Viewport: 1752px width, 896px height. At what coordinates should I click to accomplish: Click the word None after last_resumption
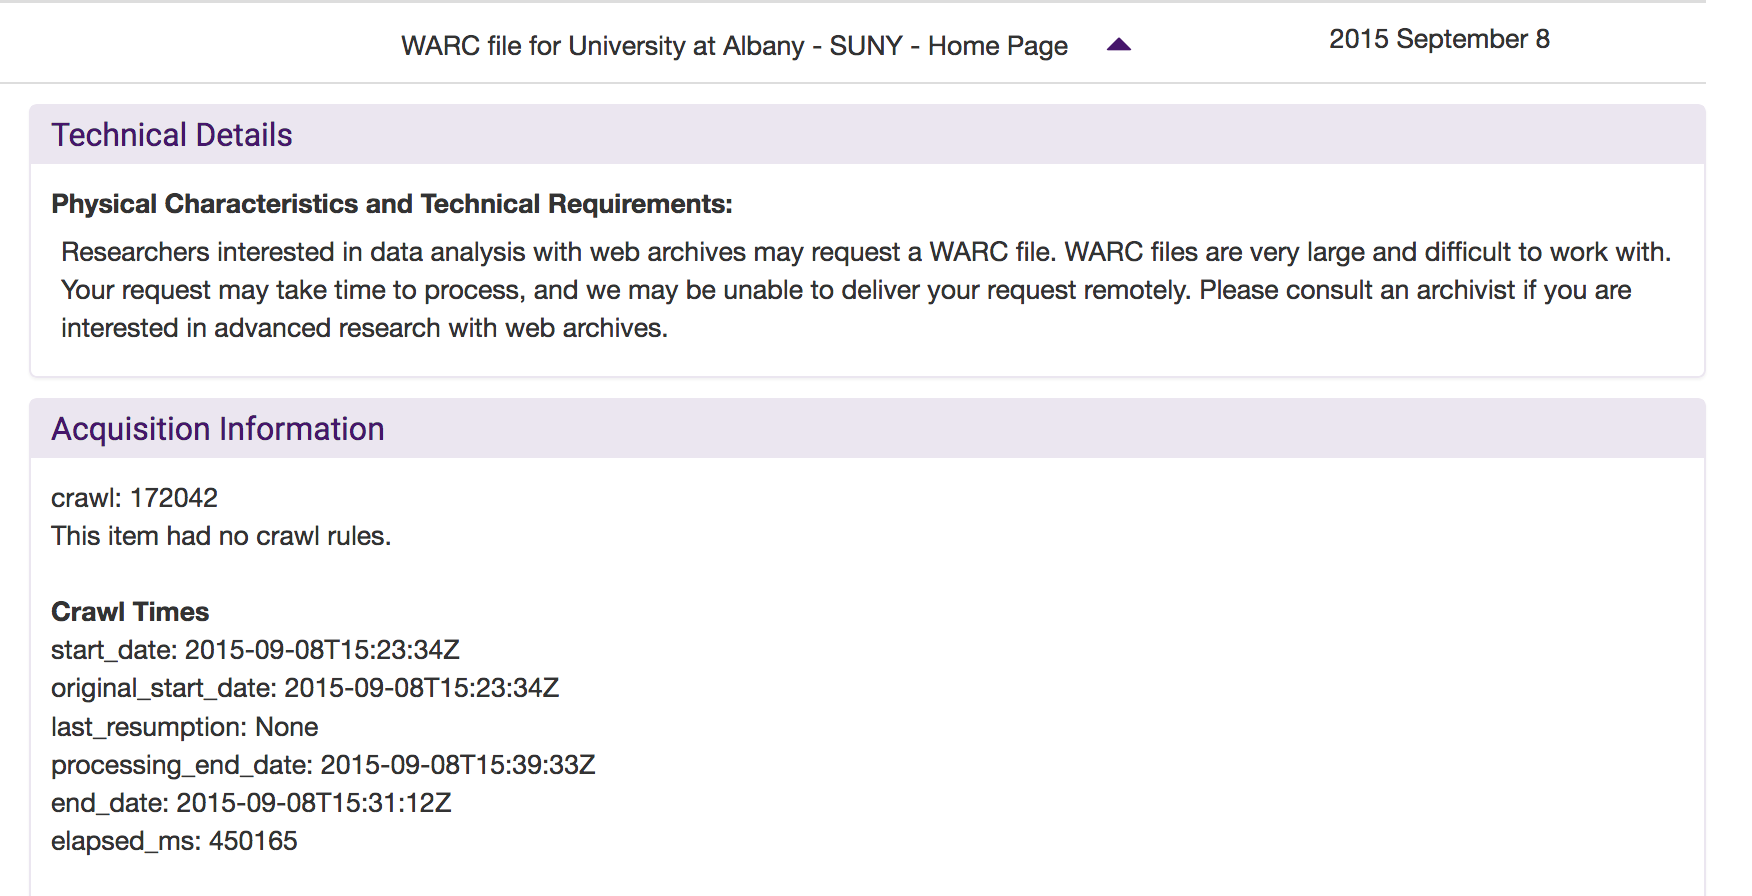pos(287,727)
